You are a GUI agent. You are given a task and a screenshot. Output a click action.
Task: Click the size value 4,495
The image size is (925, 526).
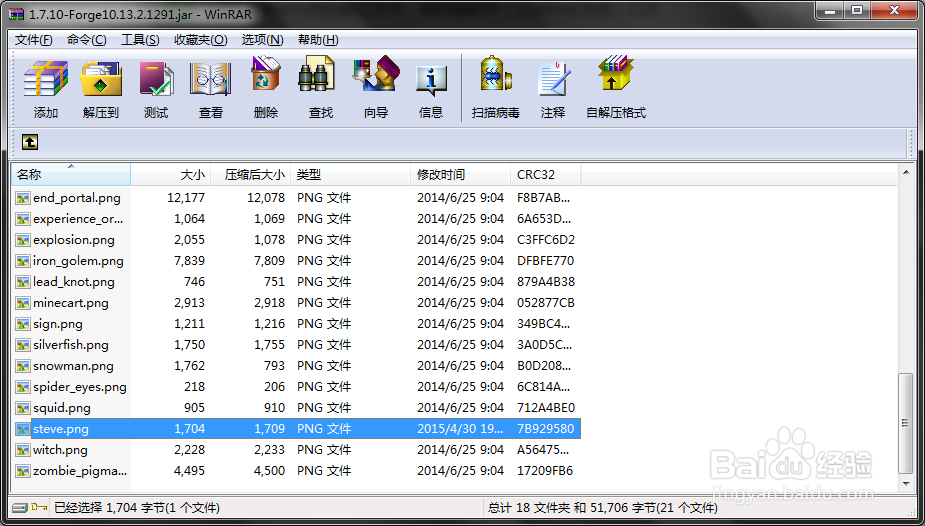point(189,471)
